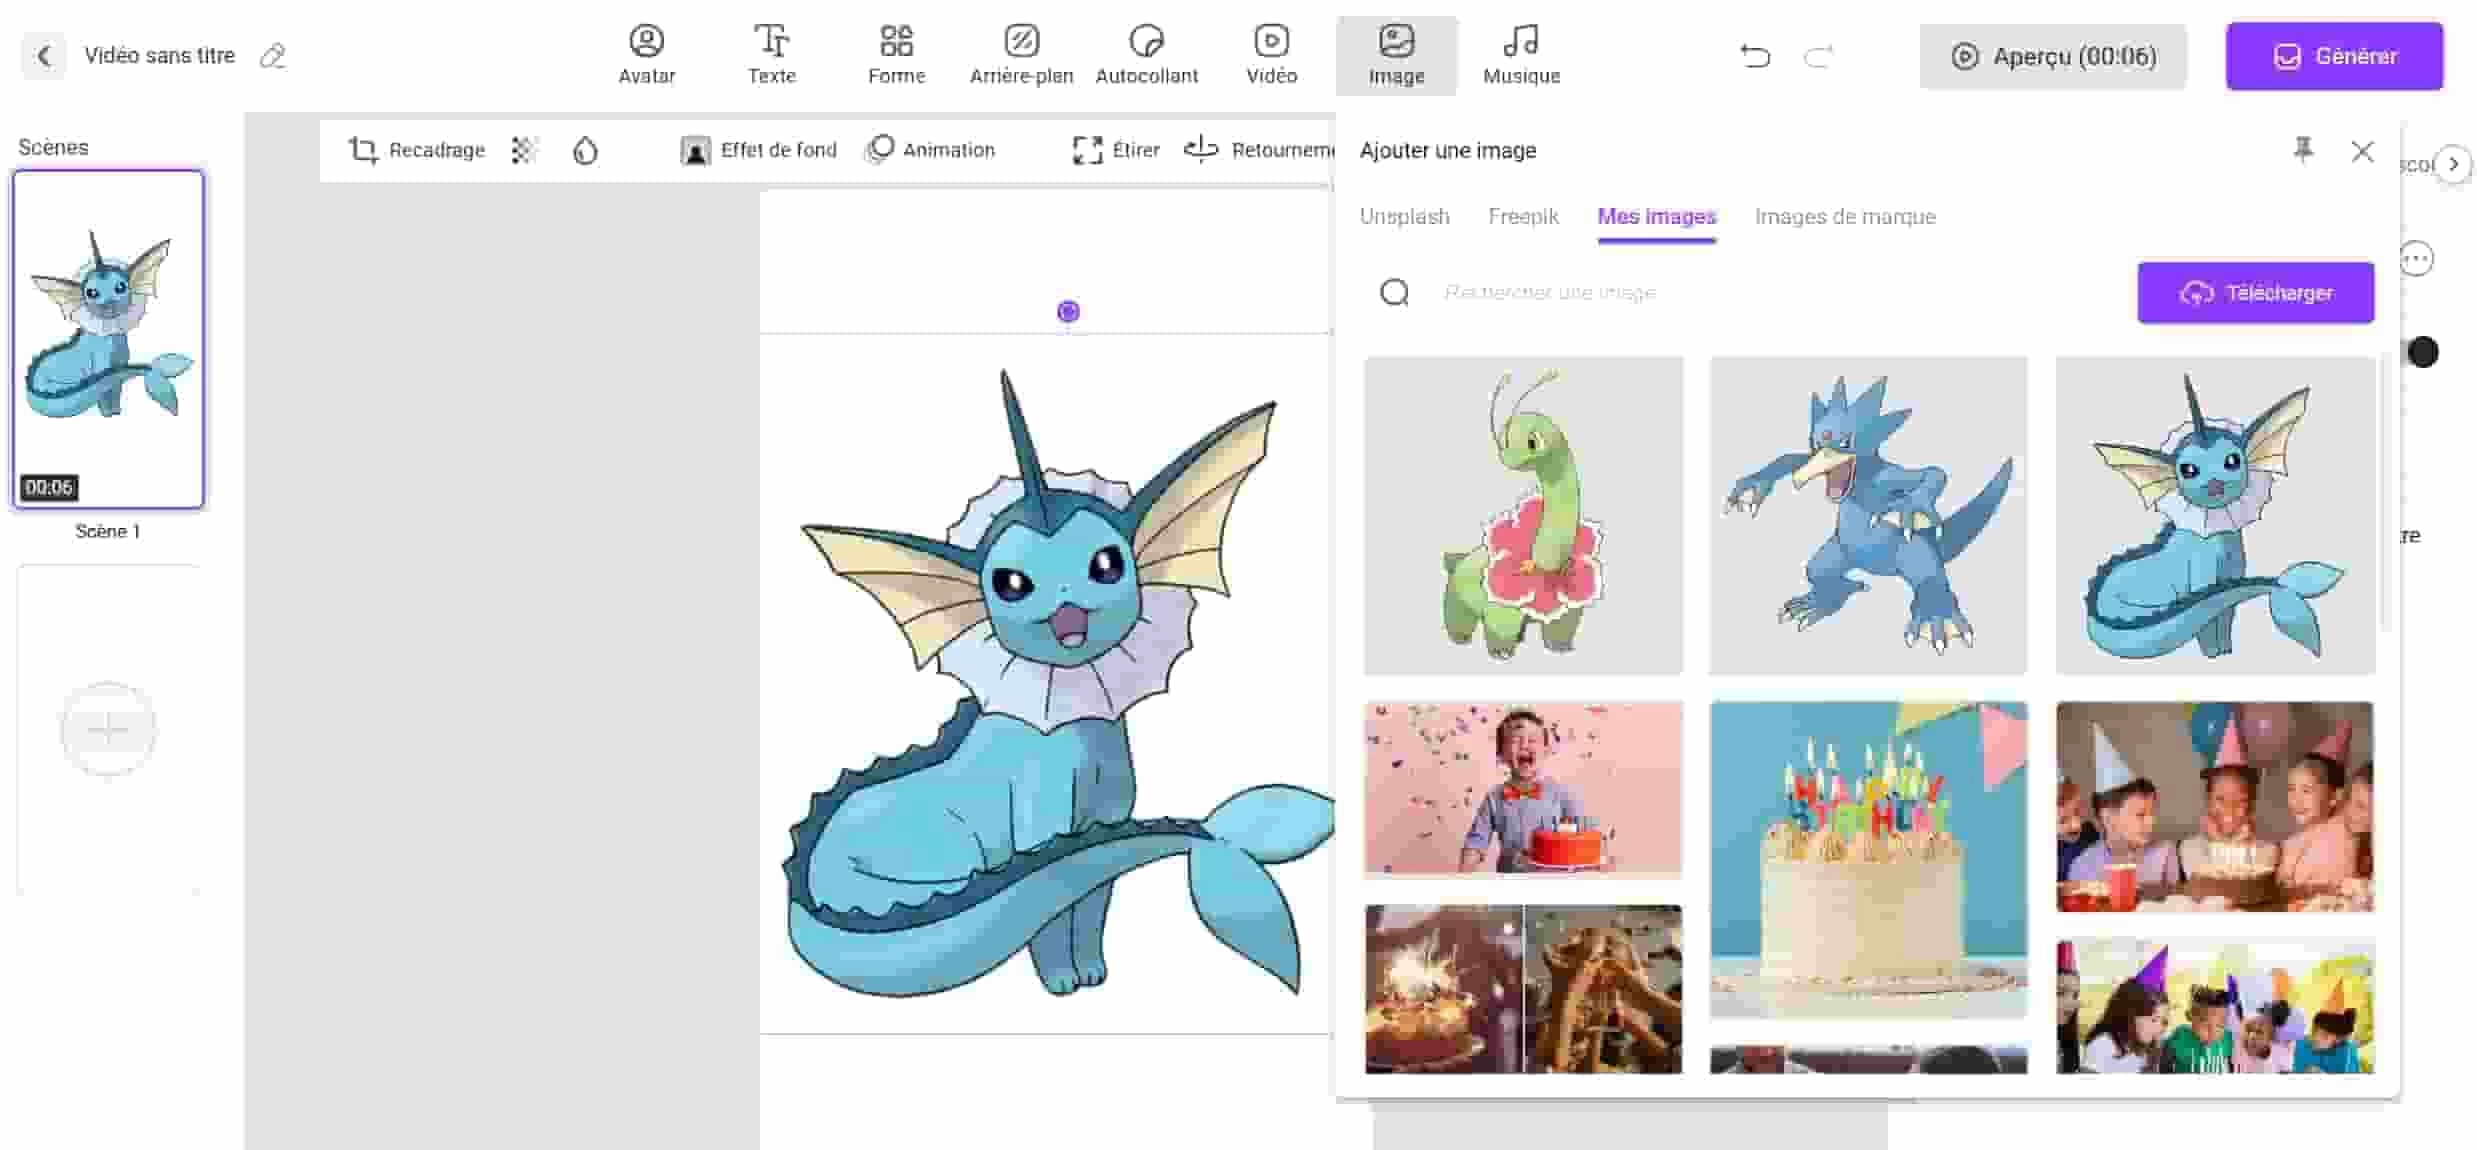Select the birthday candle cake photo
2477x1150 pixels.
pos(1868,859)
